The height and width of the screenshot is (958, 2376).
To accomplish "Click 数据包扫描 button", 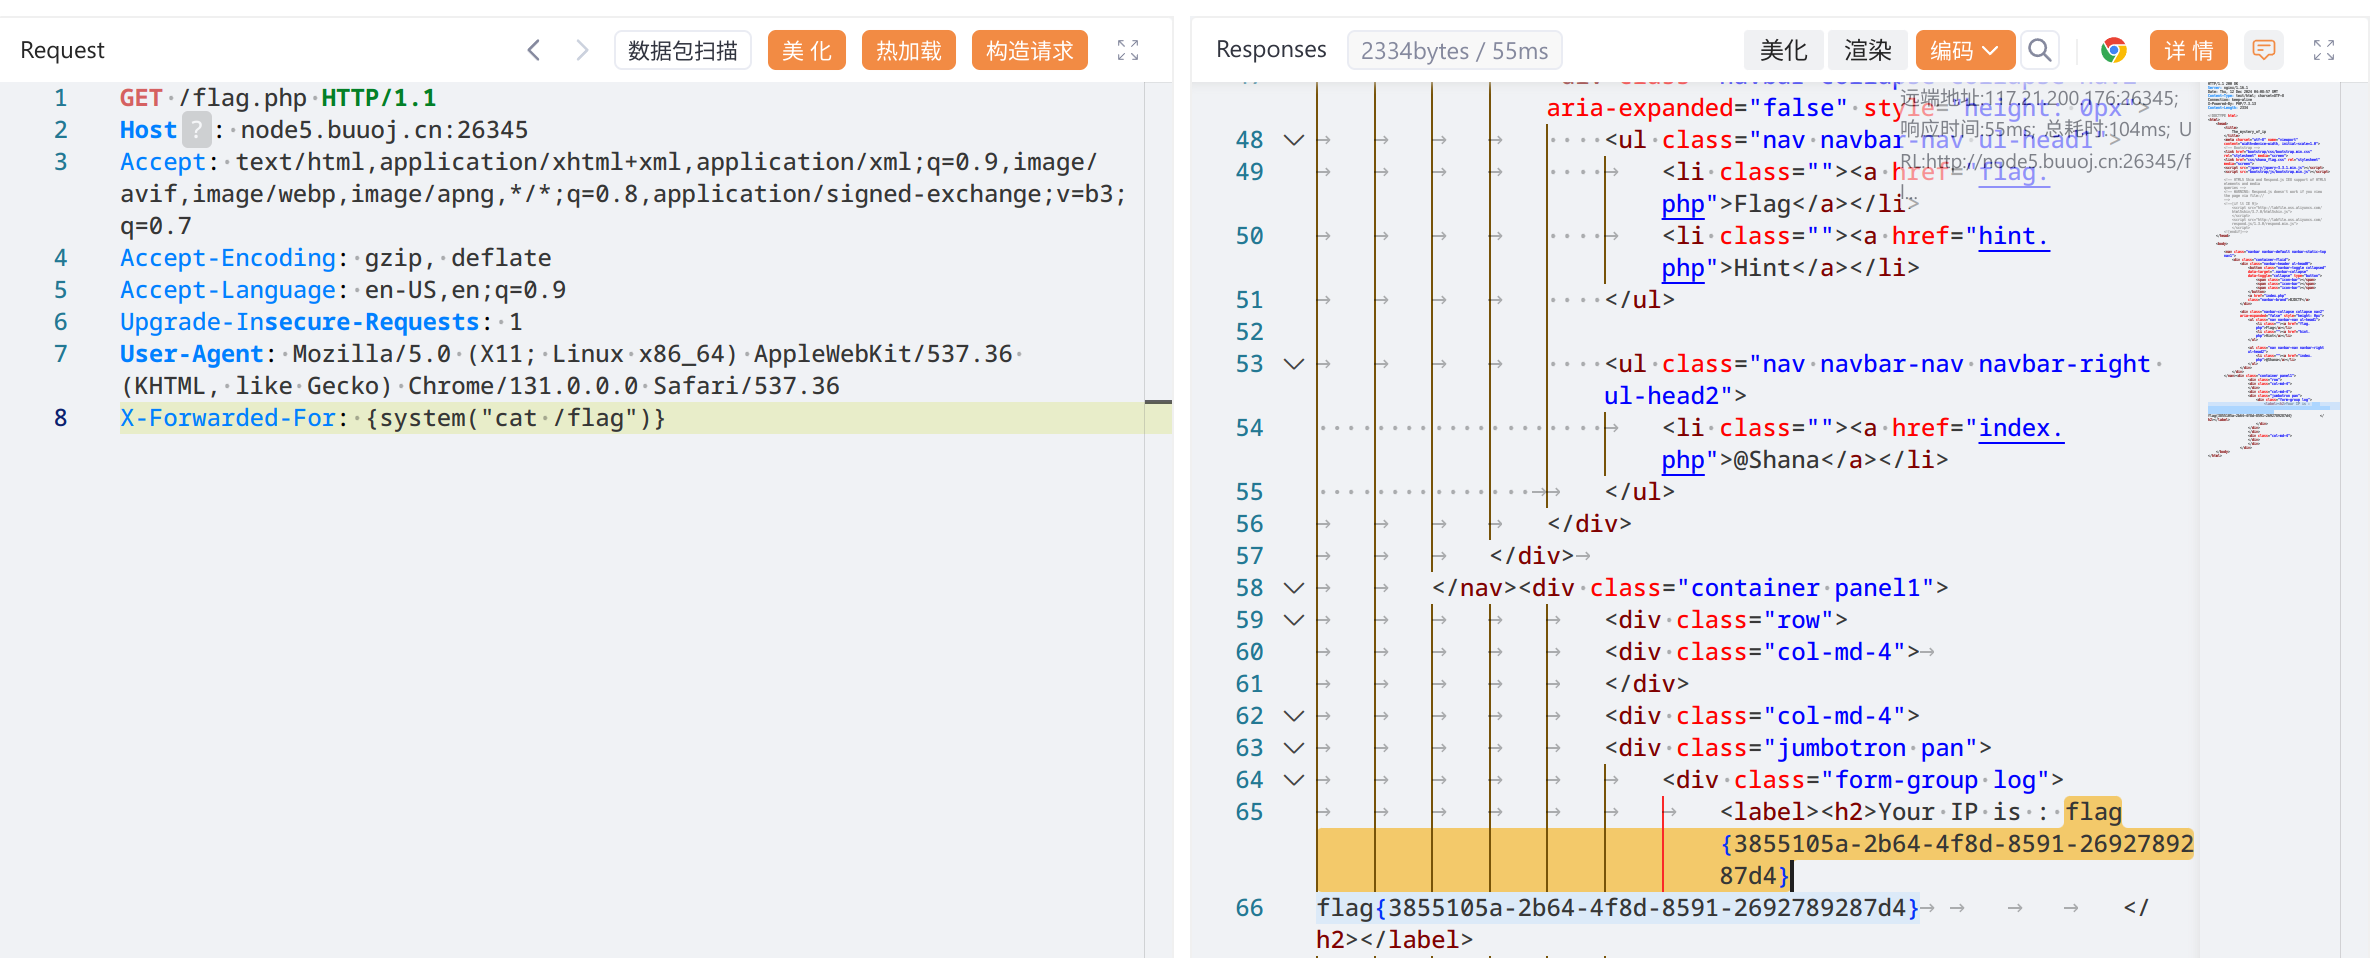I will click(683, 50).
